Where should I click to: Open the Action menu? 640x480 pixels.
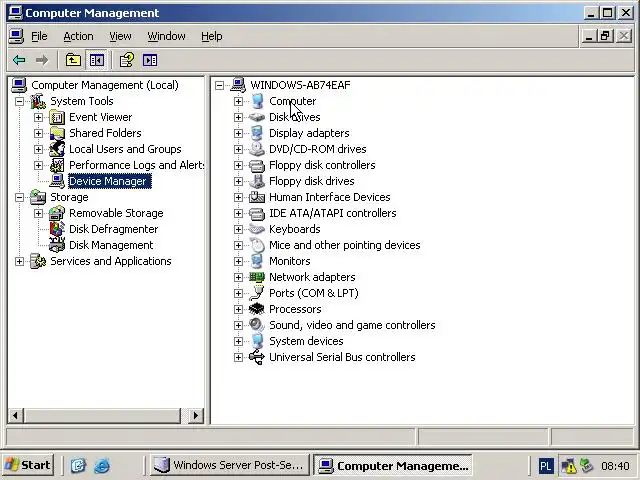click(x=78, y=36)
